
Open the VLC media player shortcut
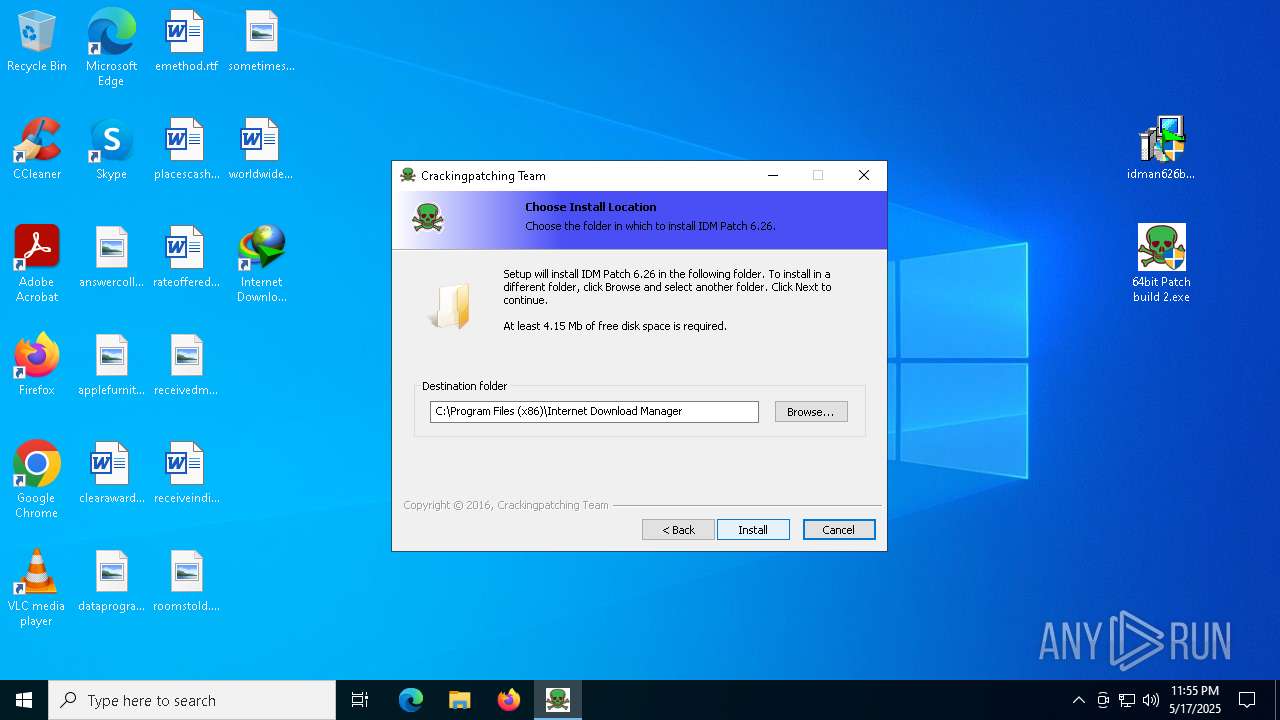pos(37,588)
